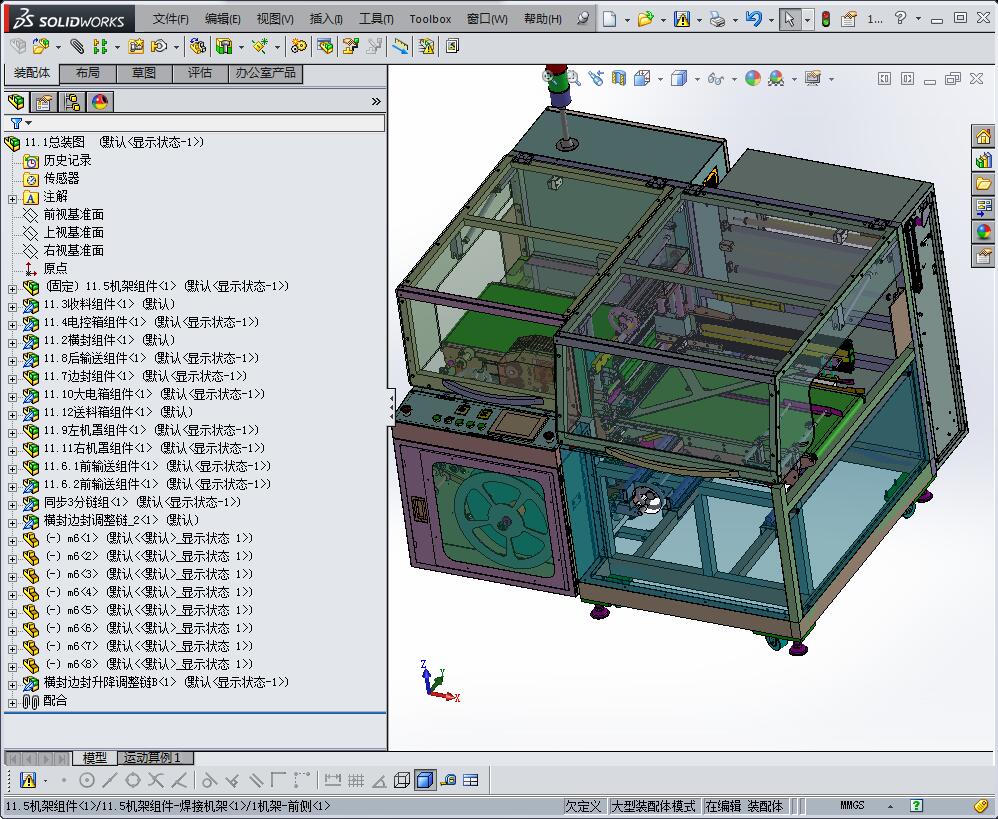
Task: Pin the menu bar with pushpin
Action: pos(582,18)
